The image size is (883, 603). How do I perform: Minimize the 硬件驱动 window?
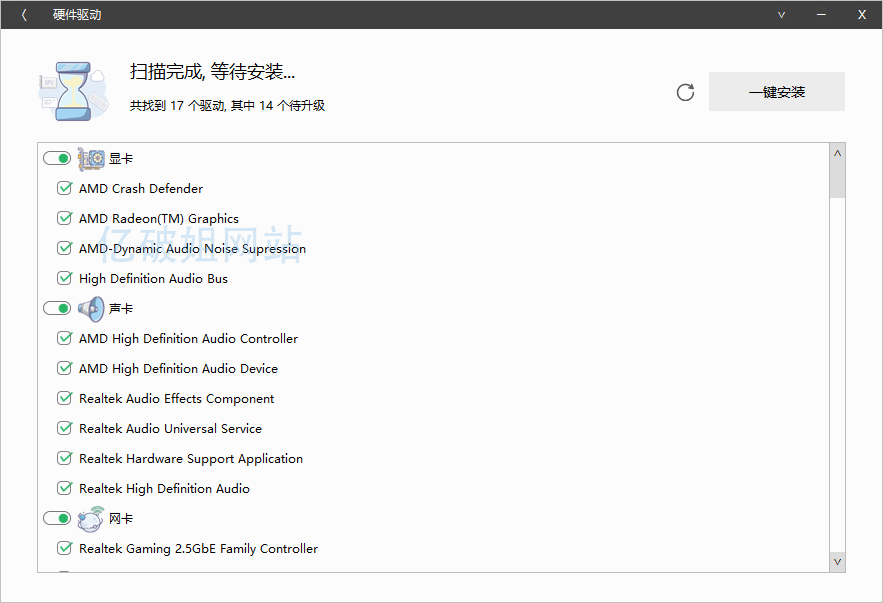pos(821,15)
